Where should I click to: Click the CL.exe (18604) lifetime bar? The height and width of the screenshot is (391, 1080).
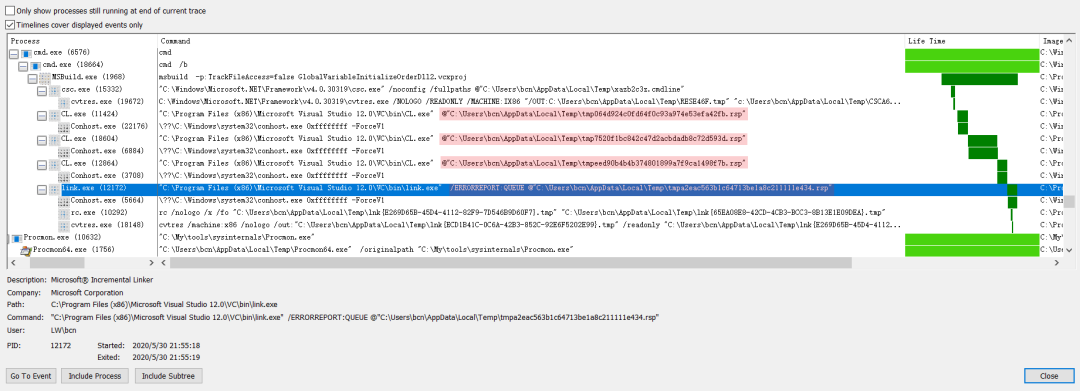pyautogui.click(x=983, y=140)
